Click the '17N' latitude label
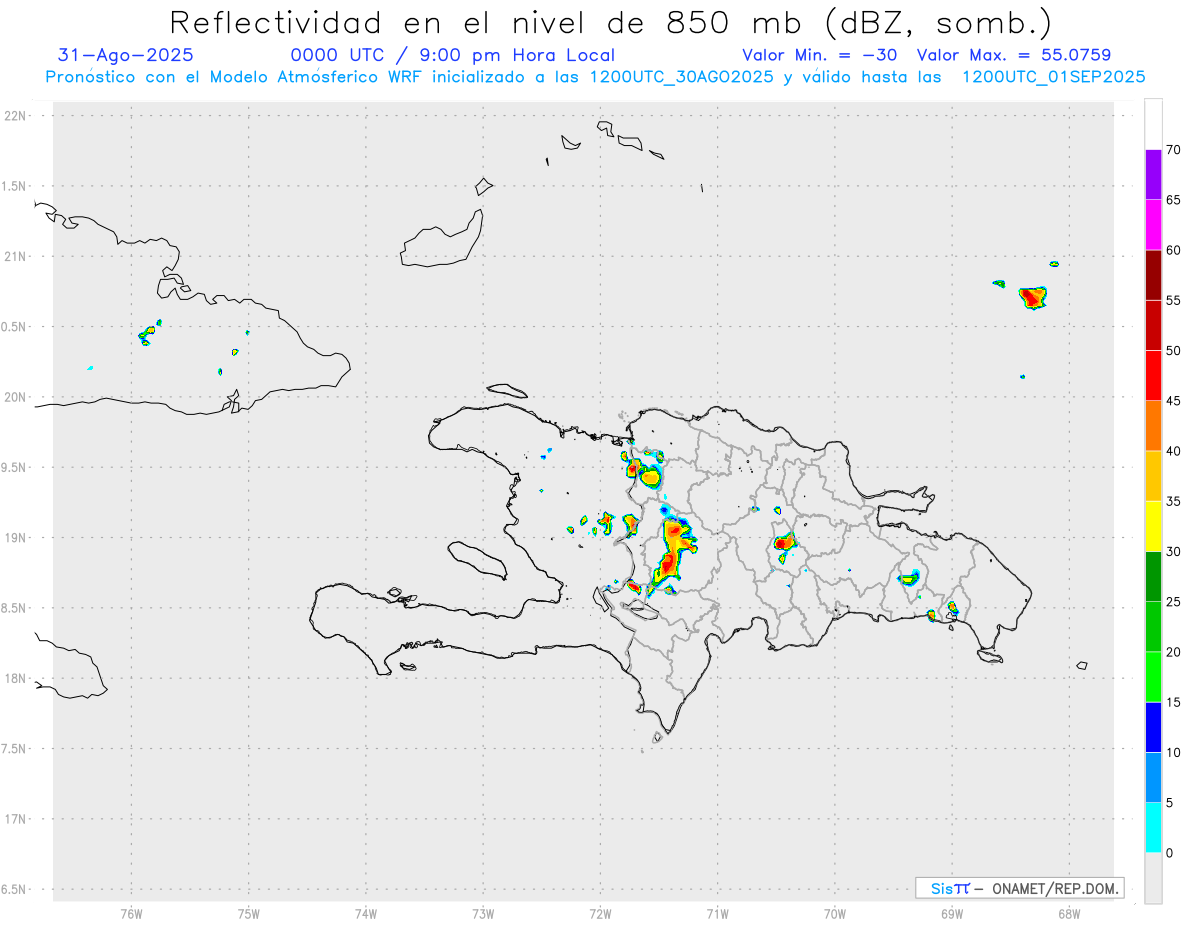Image resolution: width=1200 pixels, height=927 pixels. click(16, 819)
